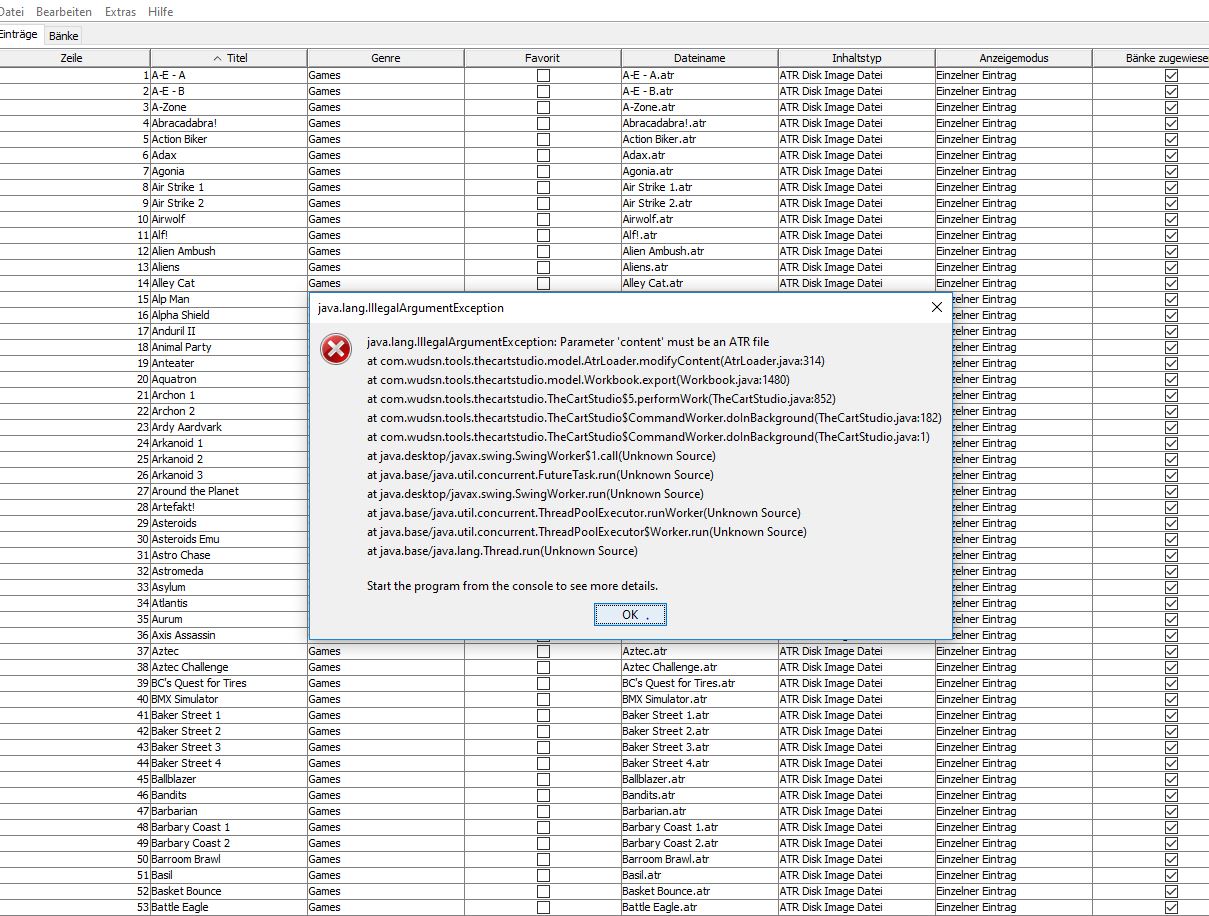Select the Baker Street 3 title cell

tap(229, 747)
